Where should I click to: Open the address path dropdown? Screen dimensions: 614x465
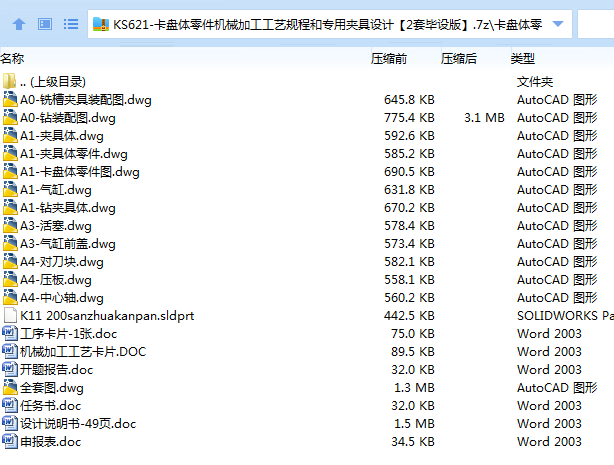click(557, 24)
